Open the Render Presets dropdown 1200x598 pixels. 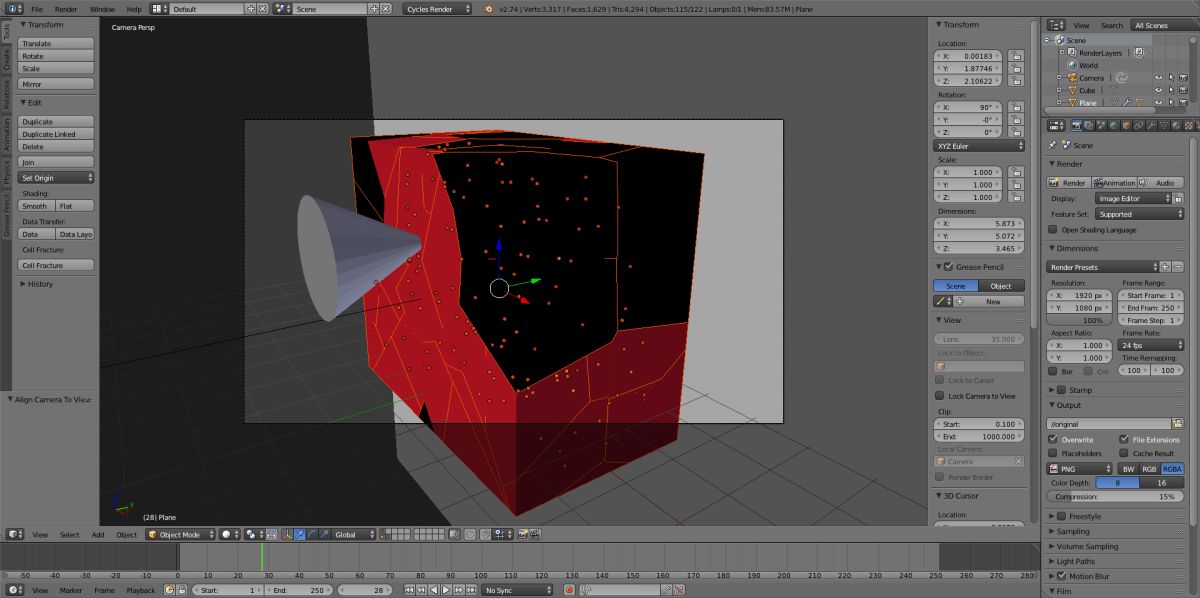point(1103,267)
